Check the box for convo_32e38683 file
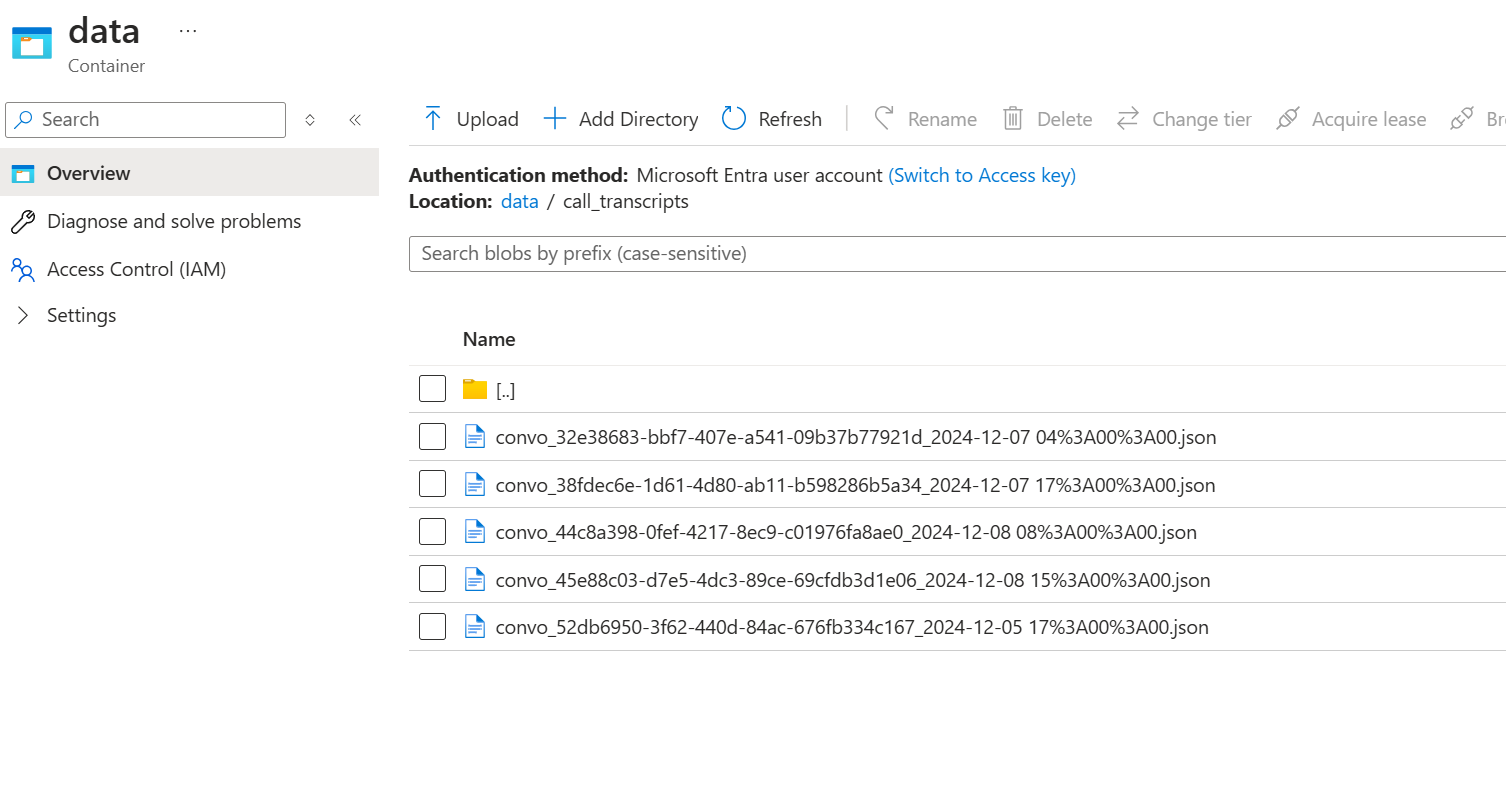Viewport: 1506px width, 793px height. (432, 437)
